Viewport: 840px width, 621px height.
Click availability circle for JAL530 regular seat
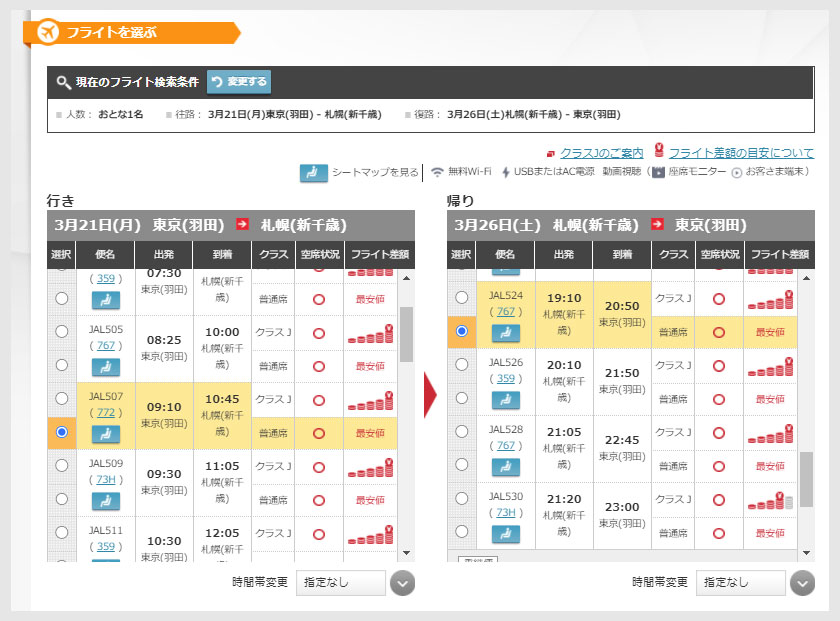click(719, 533)
